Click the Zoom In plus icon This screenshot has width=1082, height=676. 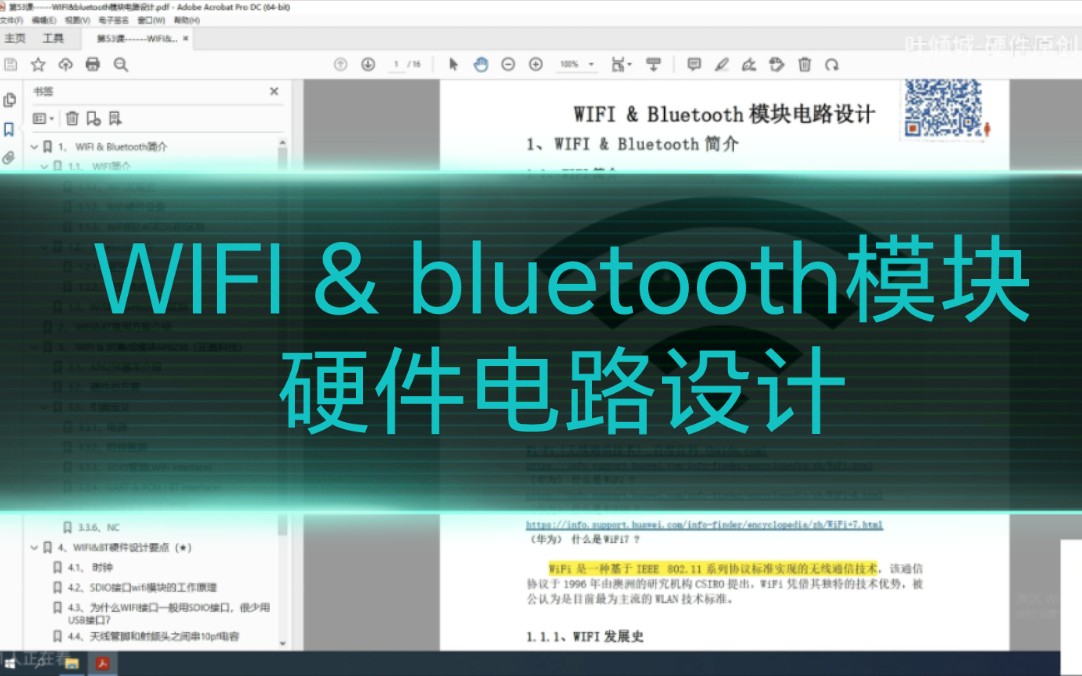534,64
